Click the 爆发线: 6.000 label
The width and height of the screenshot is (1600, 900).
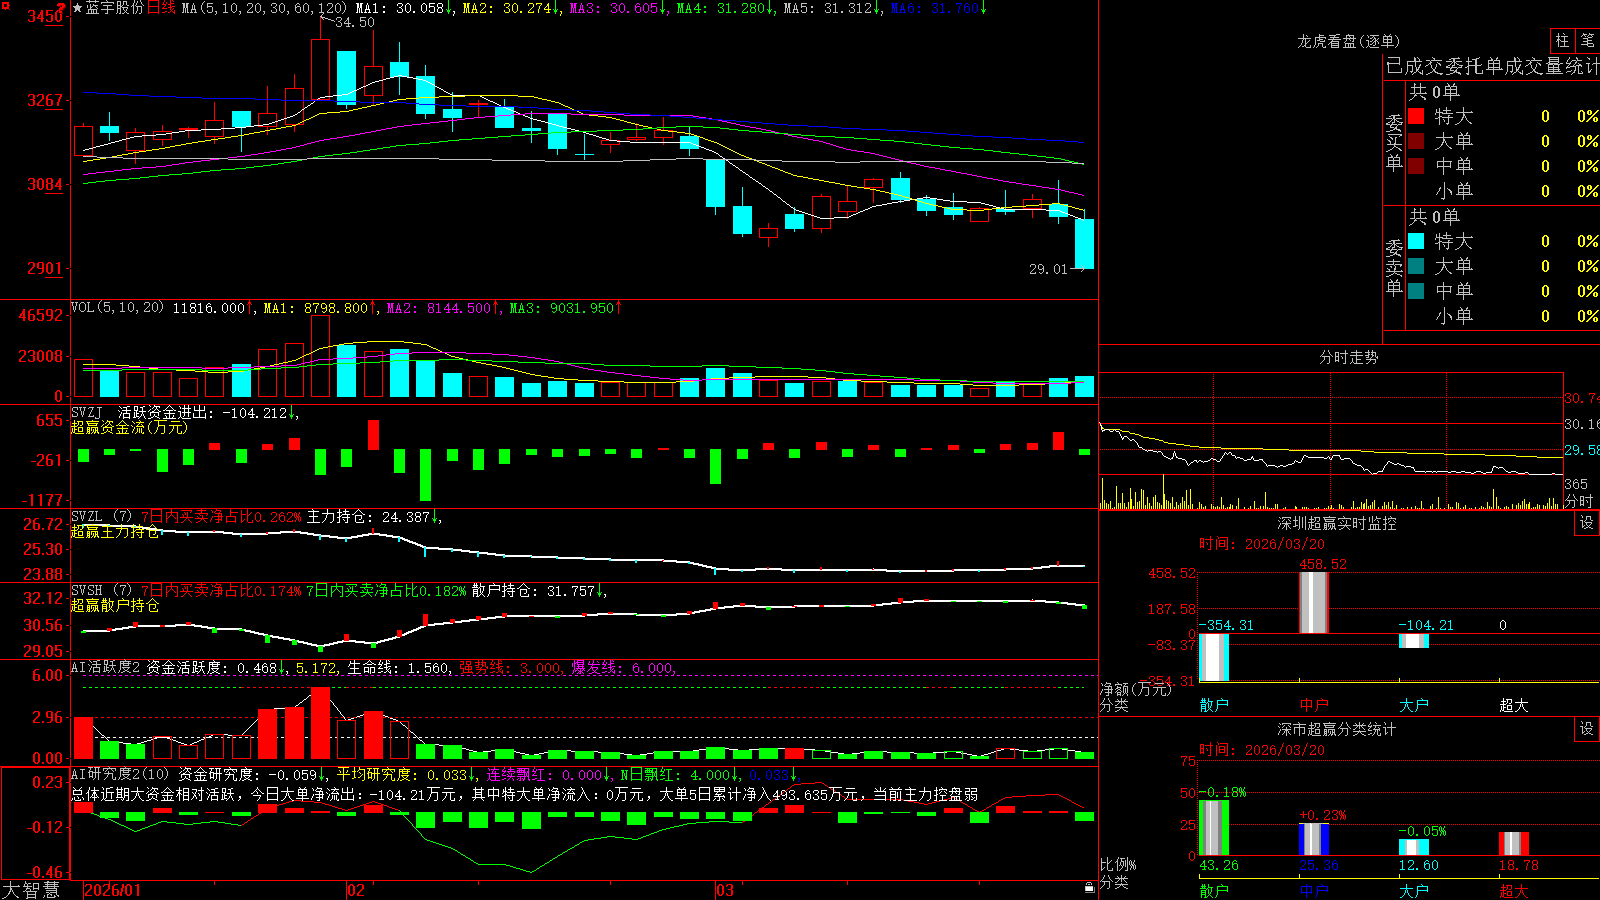point(623,667)
